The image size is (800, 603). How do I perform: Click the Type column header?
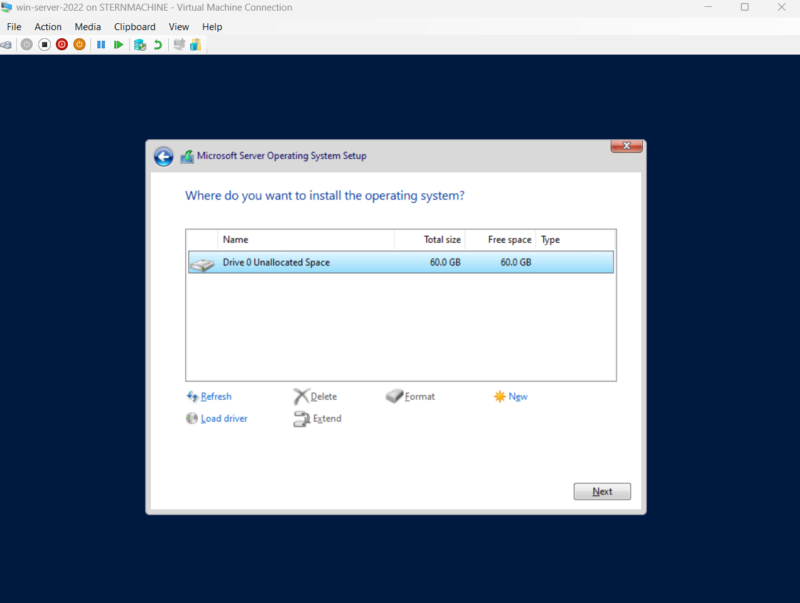(x=576, y=240)
